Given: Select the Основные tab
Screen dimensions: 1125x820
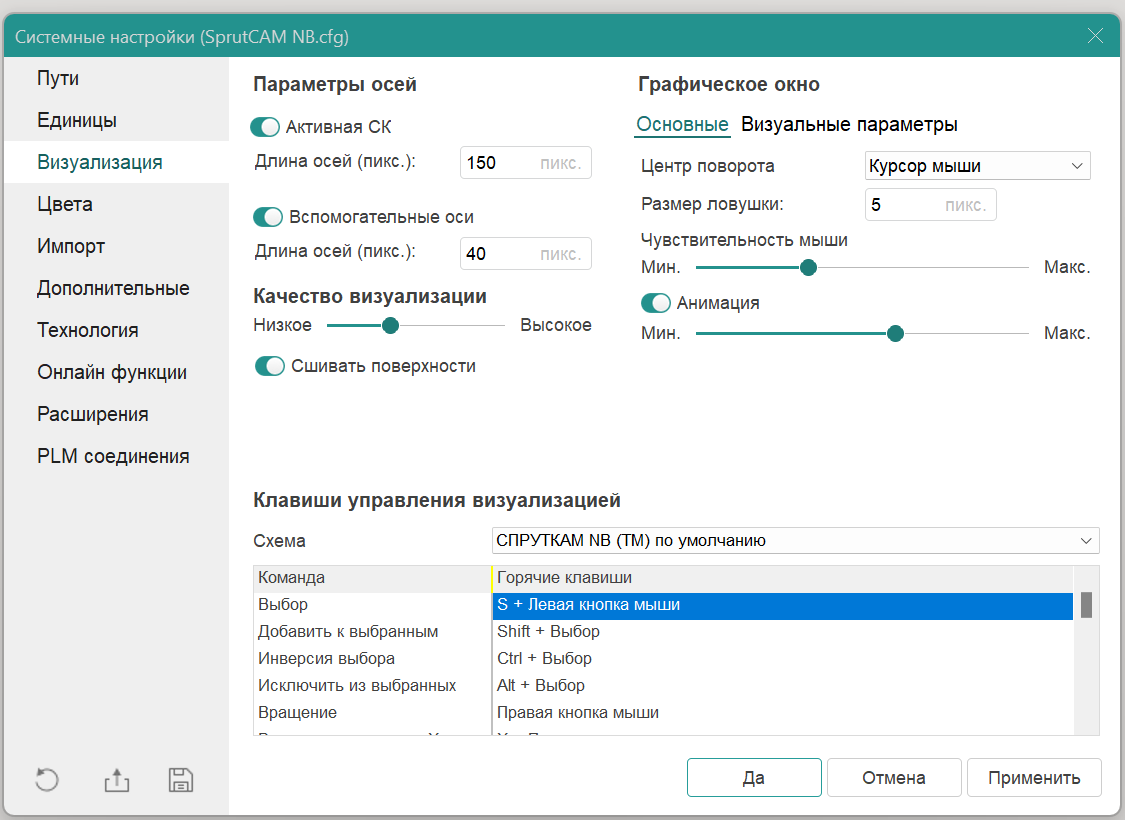Looking at the screenshot, I should pyautogui.click(x=682, y=125).
